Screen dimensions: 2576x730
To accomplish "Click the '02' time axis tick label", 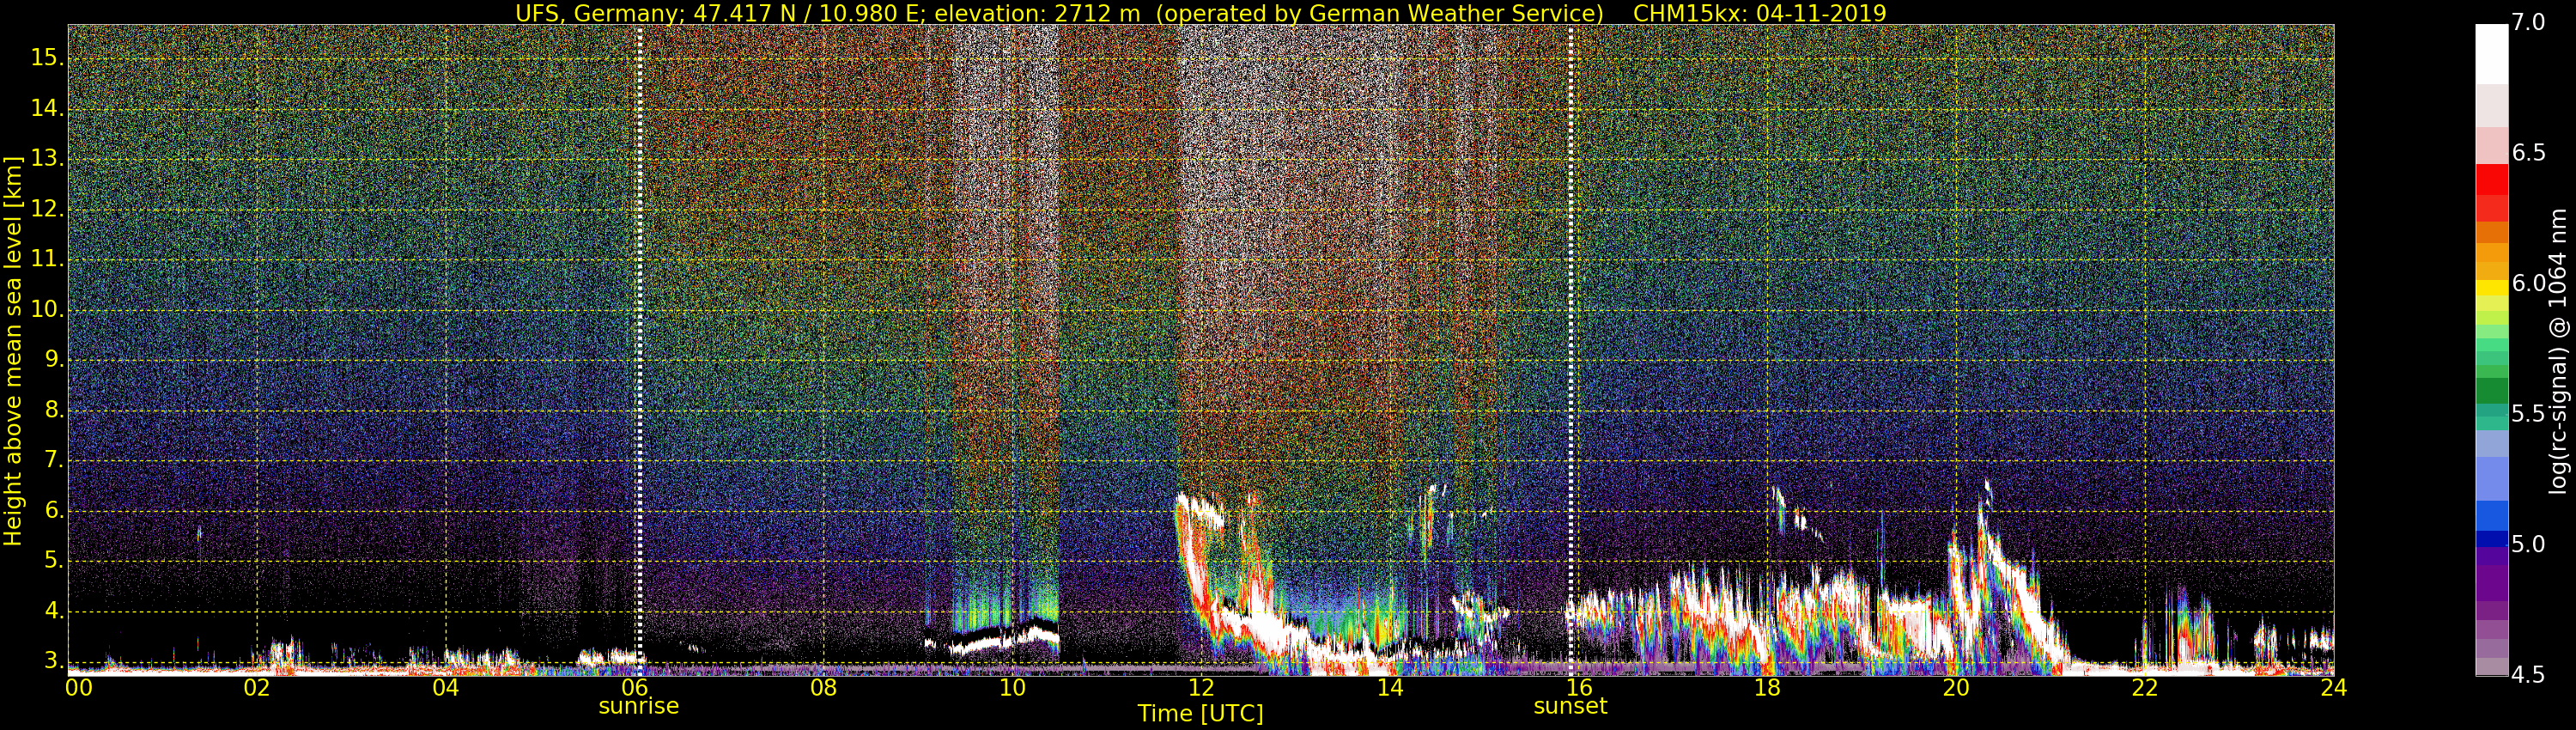I will pos(257,687).
